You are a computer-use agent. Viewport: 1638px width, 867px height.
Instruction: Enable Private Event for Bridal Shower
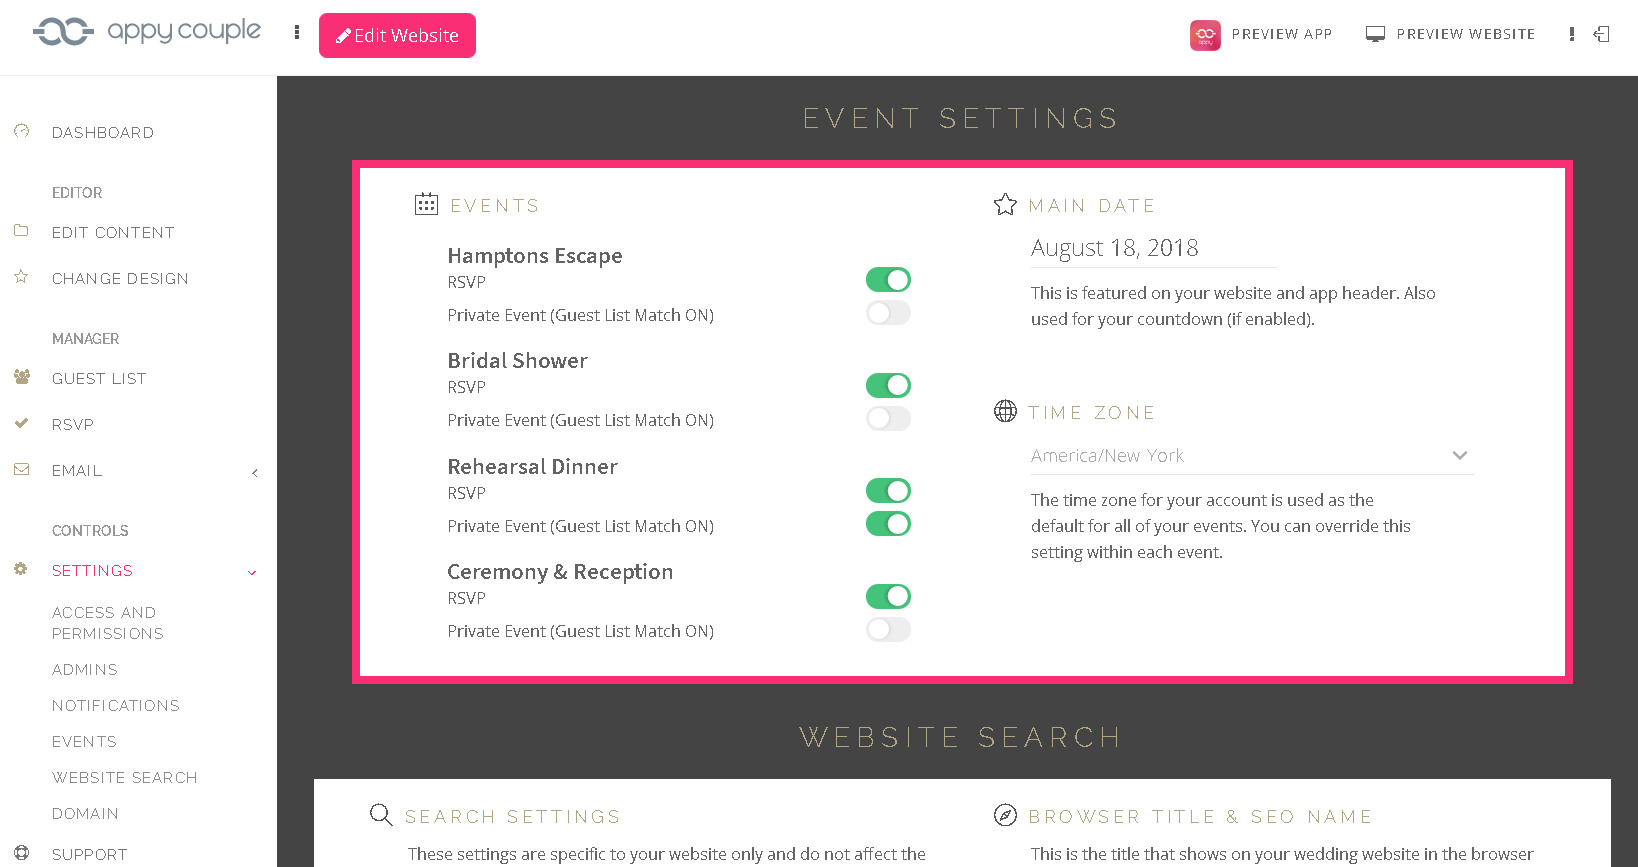(x=888, y=418)
